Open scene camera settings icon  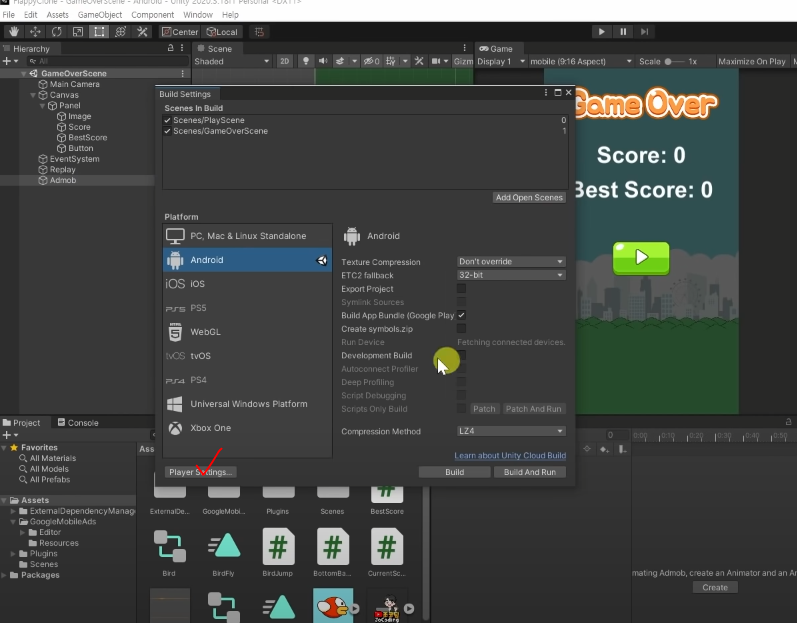[x=436, y=61]
